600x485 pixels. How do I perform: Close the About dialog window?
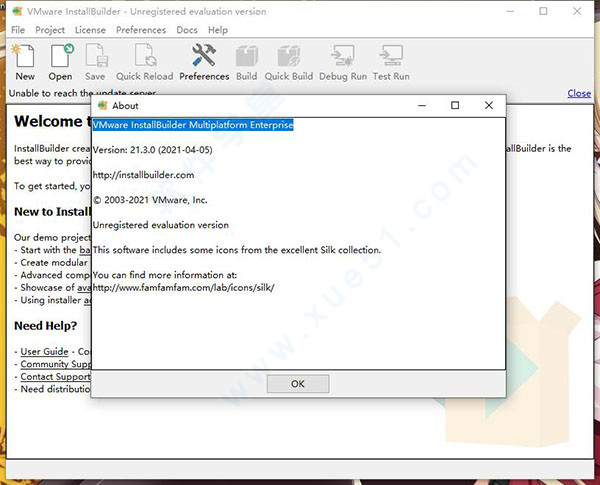point(489,105)
